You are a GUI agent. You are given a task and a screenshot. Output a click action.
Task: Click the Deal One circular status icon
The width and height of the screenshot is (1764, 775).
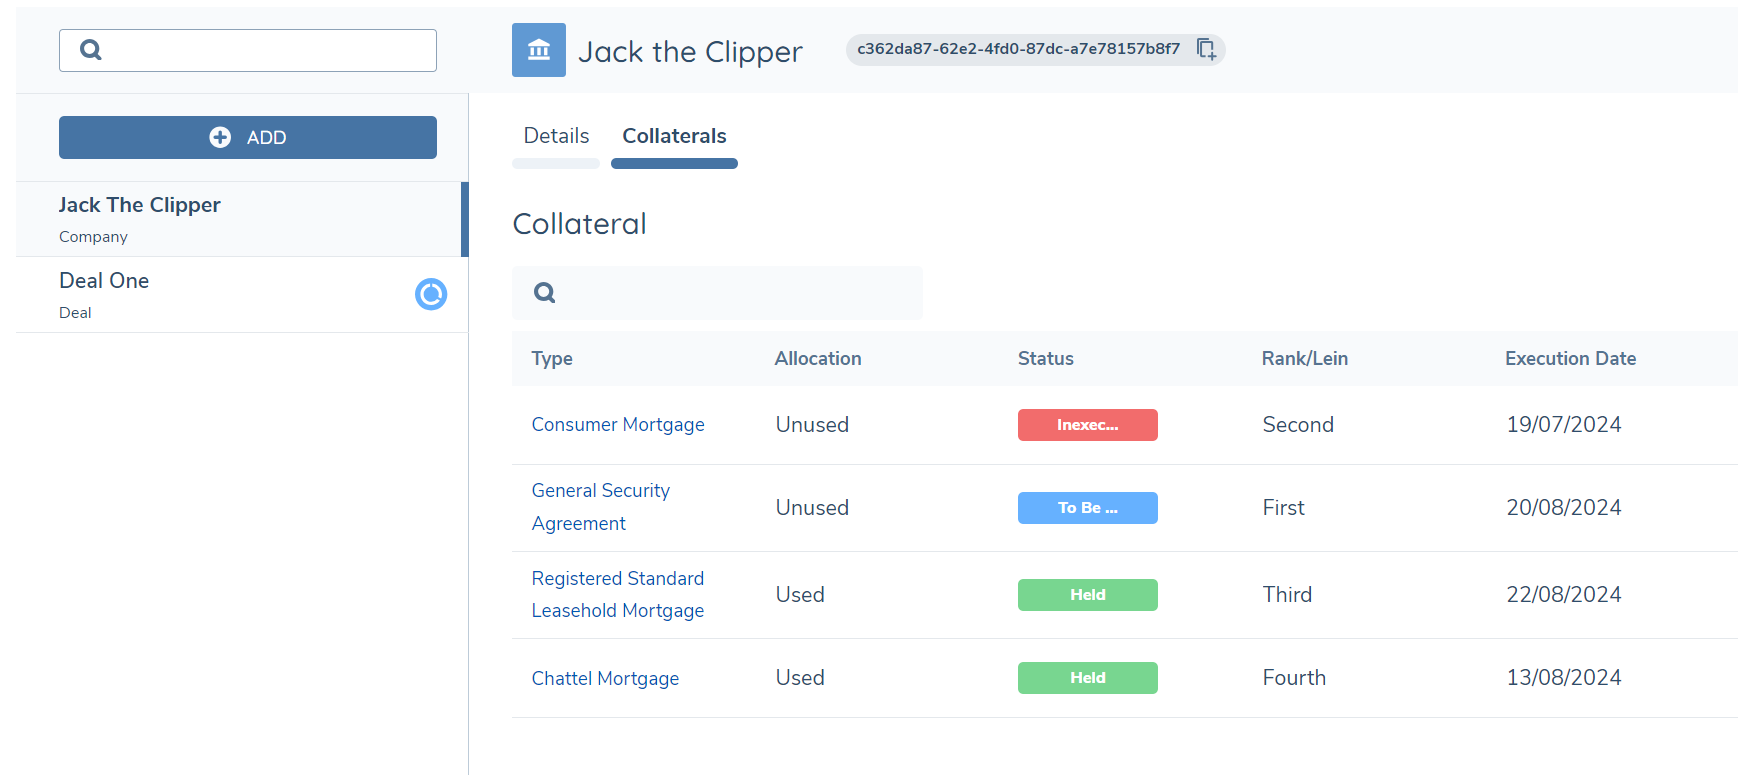coord(431,294)
